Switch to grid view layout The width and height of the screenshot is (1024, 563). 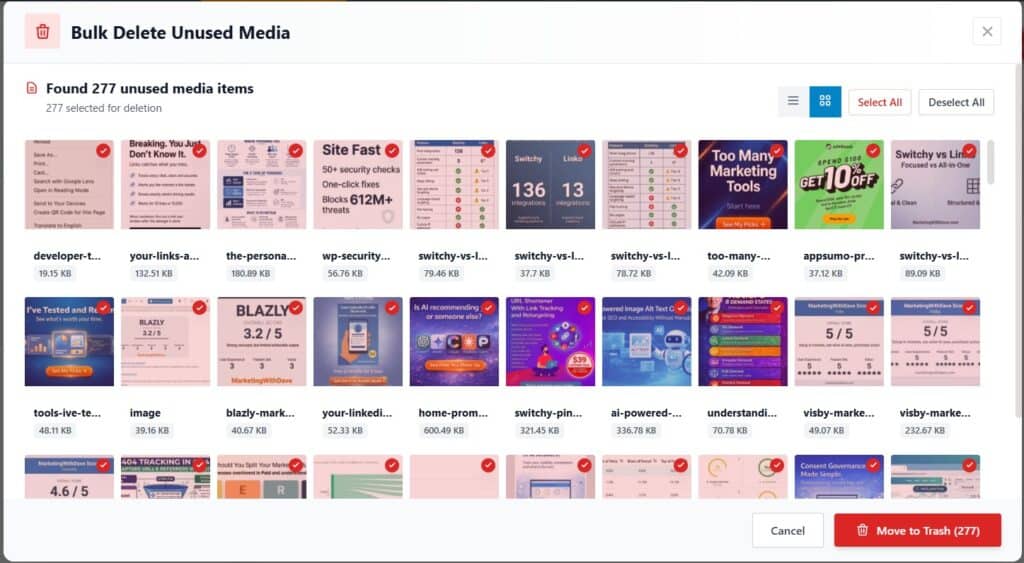[825, 101]
